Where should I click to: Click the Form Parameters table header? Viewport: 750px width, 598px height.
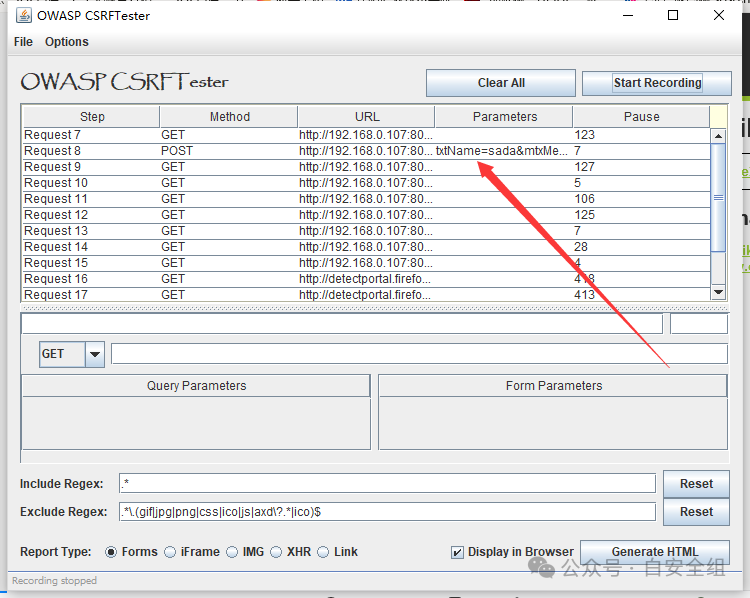(x=553, y=386)
